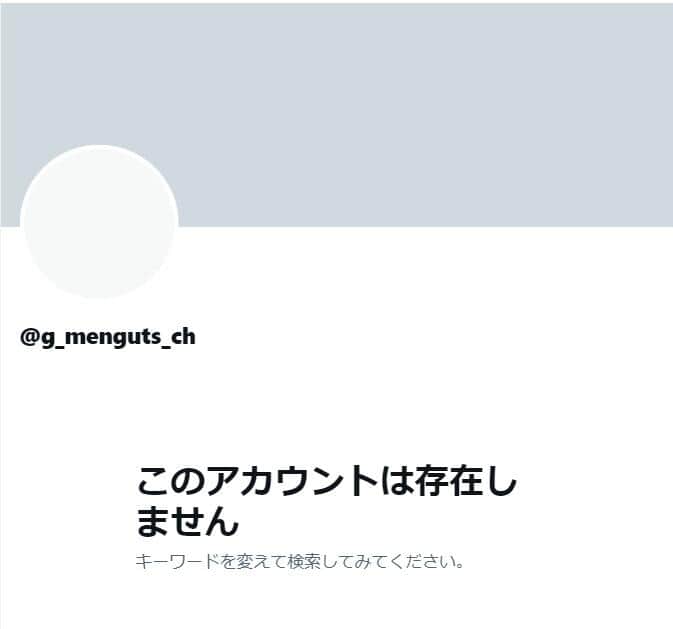Image resolution: width=673 pixels, height=629 pixels.
Task: Click the word 検索 in the subtext
Action: click(304, 561)
